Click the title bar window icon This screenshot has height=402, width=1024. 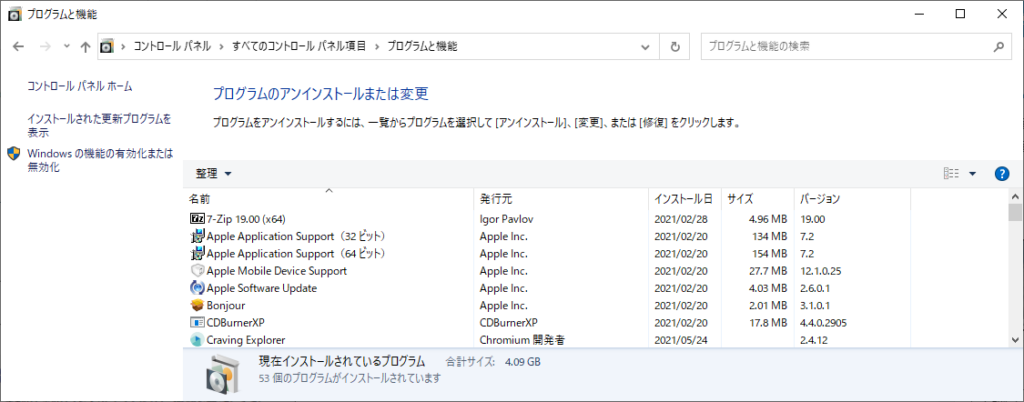[x=14, y=14]
